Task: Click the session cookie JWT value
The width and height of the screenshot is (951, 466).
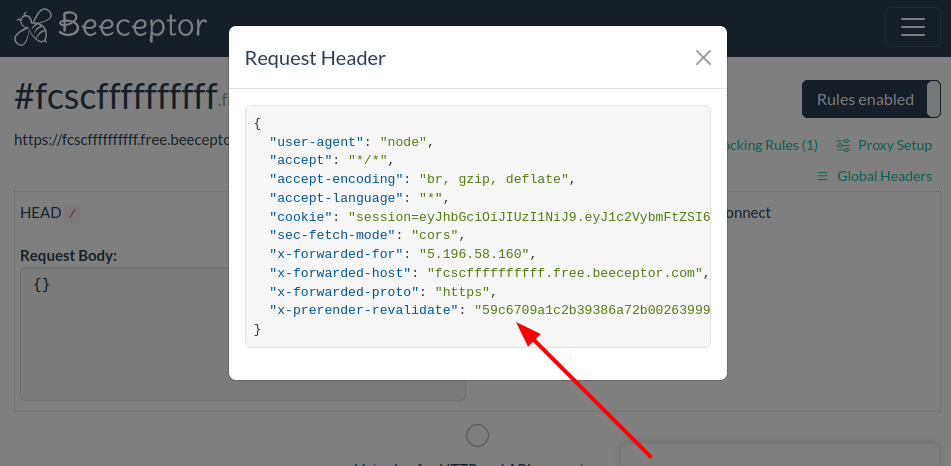Action: point(529,217)
